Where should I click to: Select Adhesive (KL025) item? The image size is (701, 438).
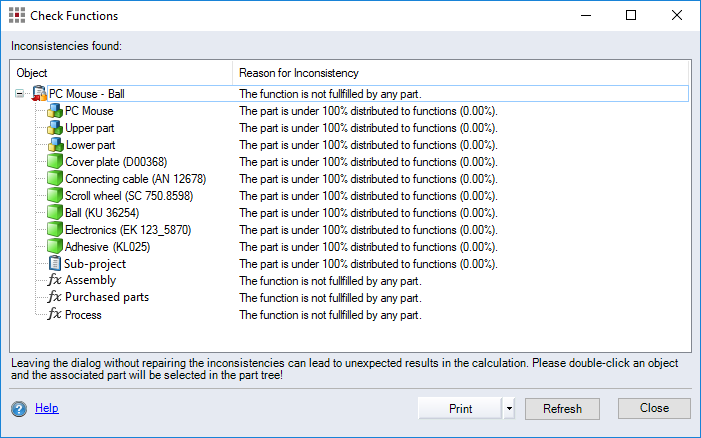tap(107, 247)
